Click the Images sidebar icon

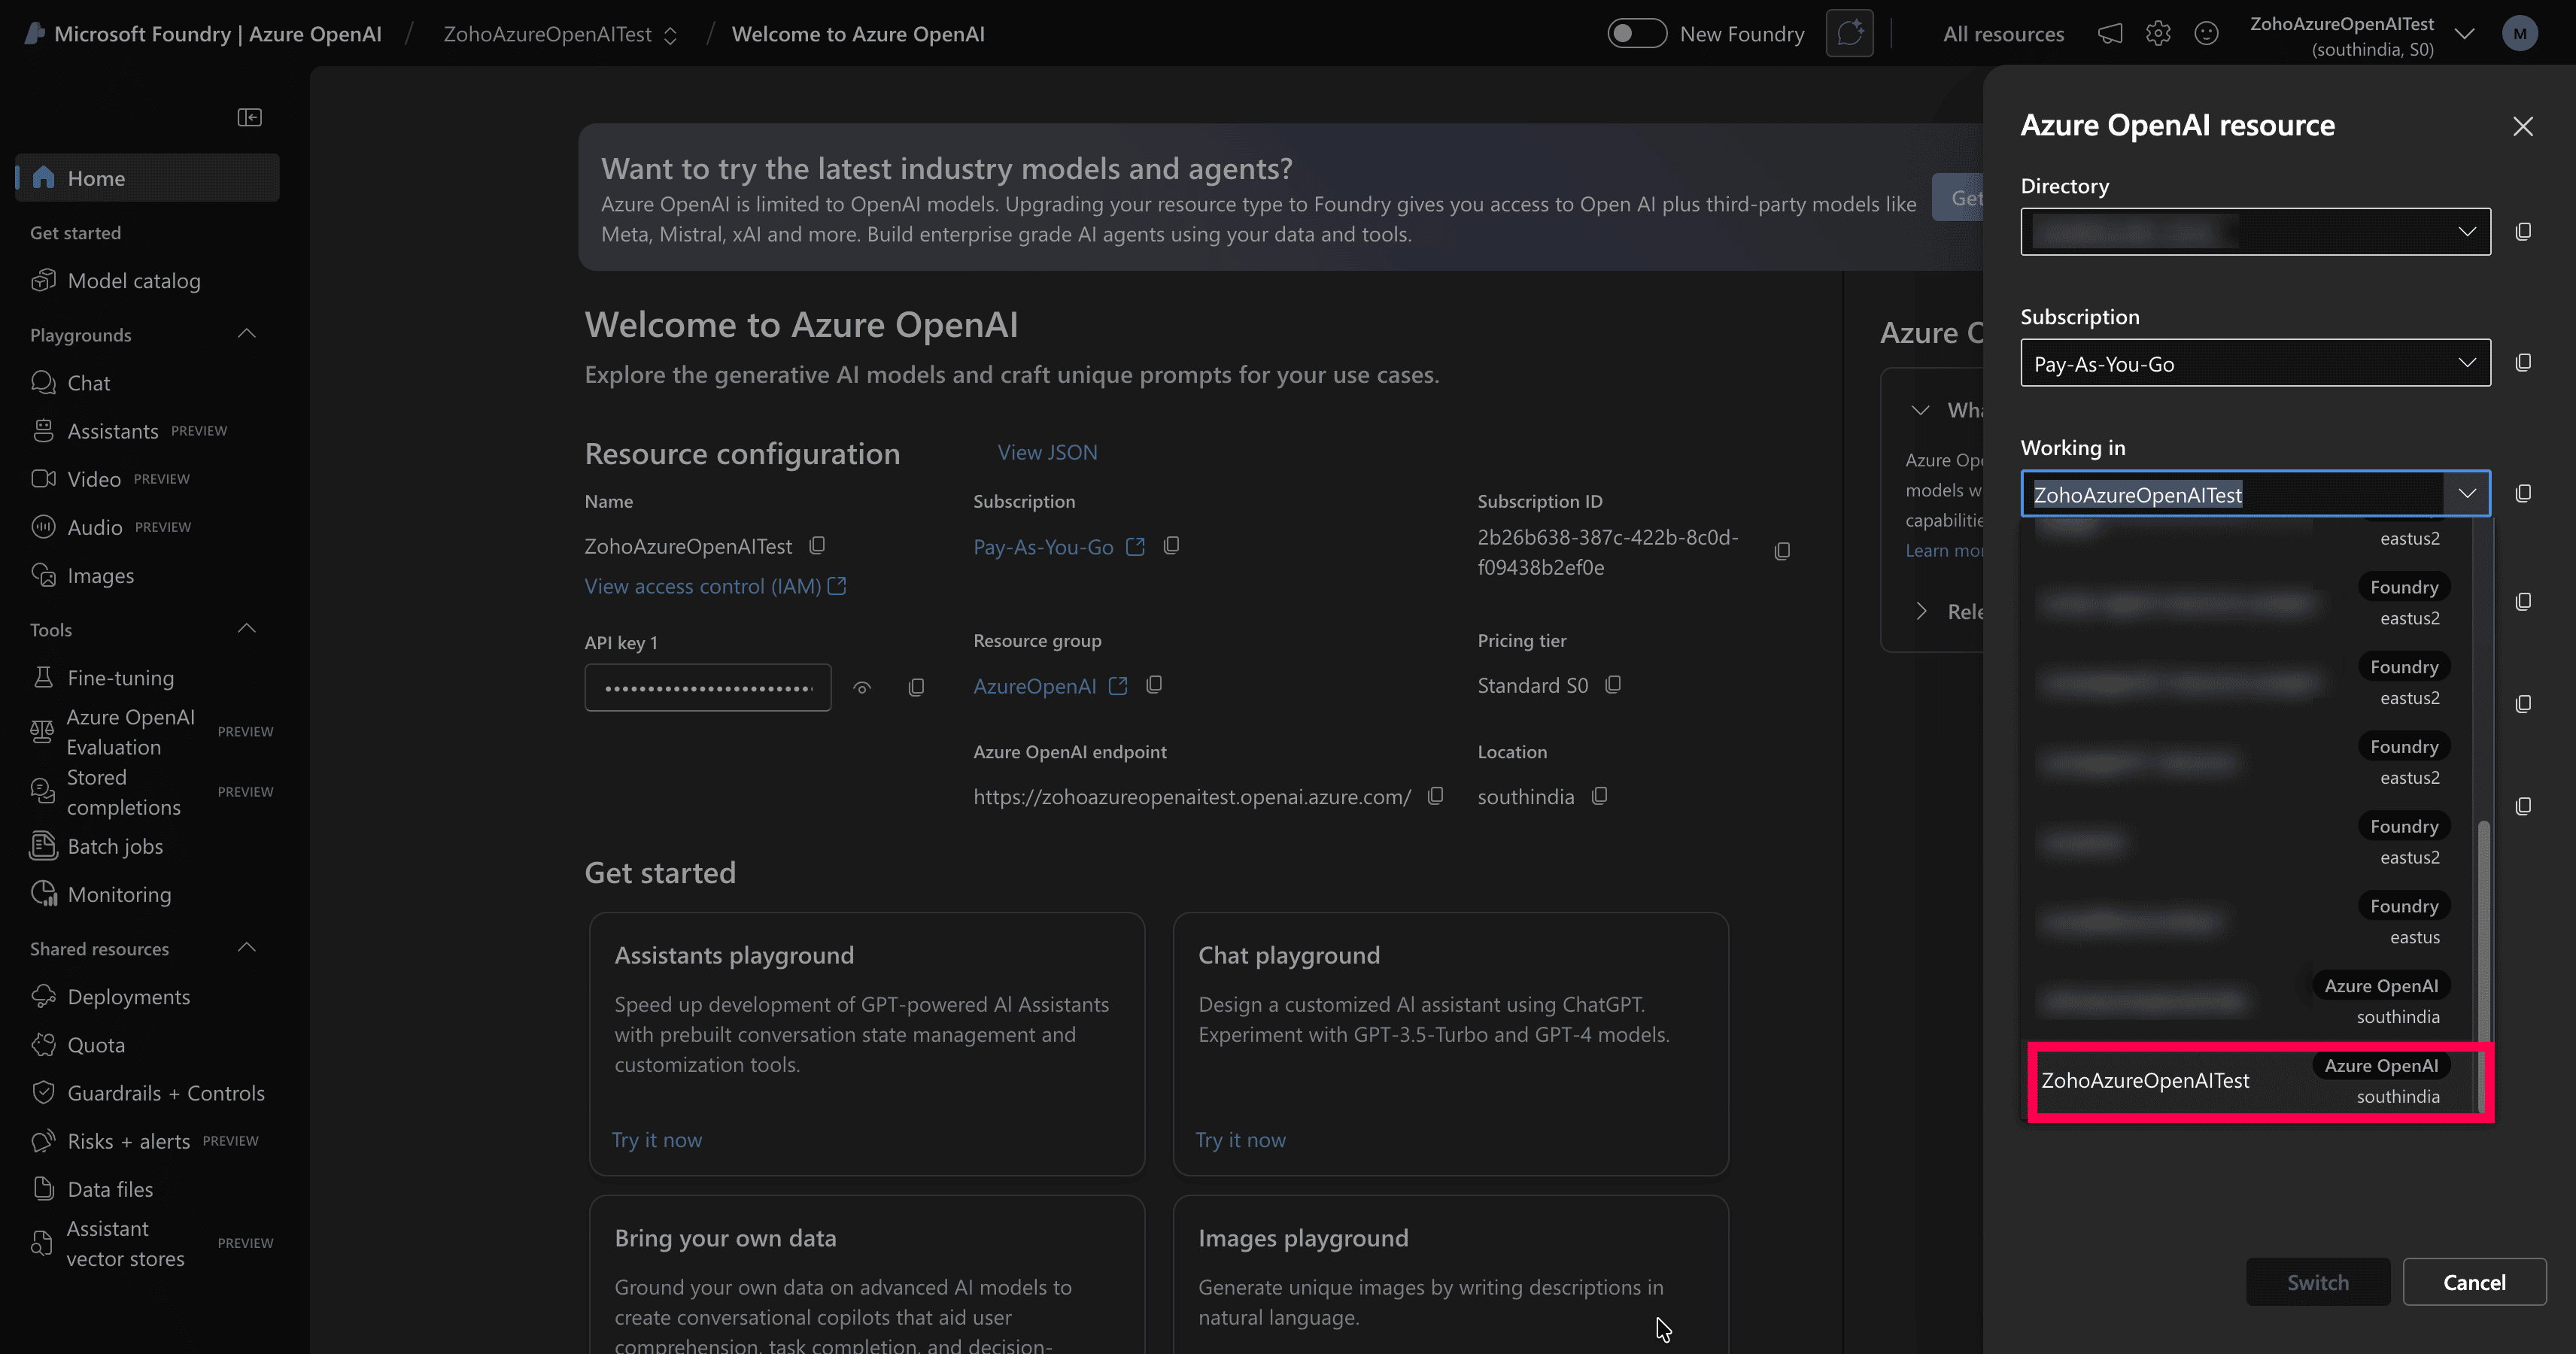click(43, 575)
